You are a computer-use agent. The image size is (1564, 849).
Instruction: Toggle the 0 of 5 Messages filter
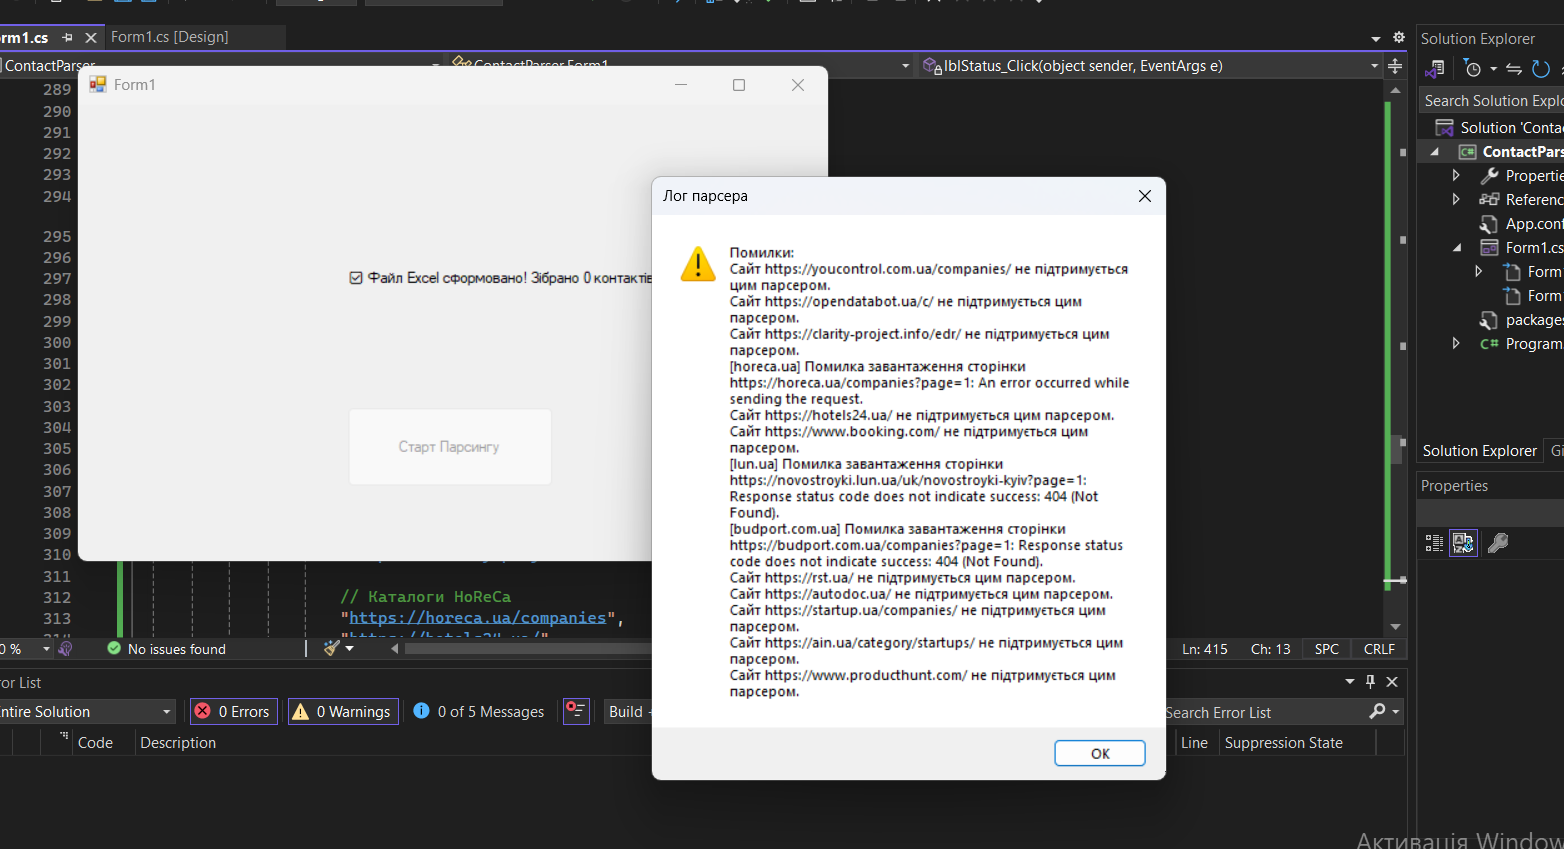[479, 712]
